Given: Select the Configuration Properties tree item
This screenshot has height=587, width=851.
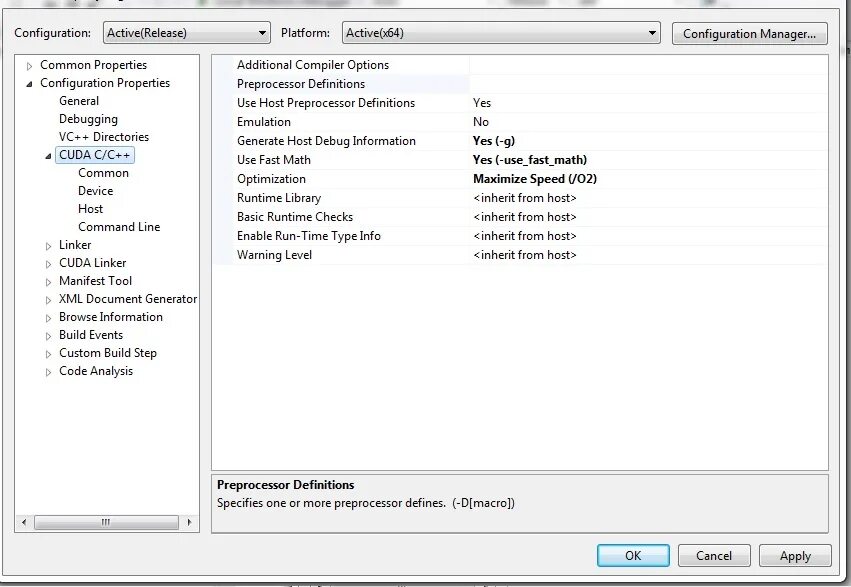Looking at the screenshot, I should point(105,83).
